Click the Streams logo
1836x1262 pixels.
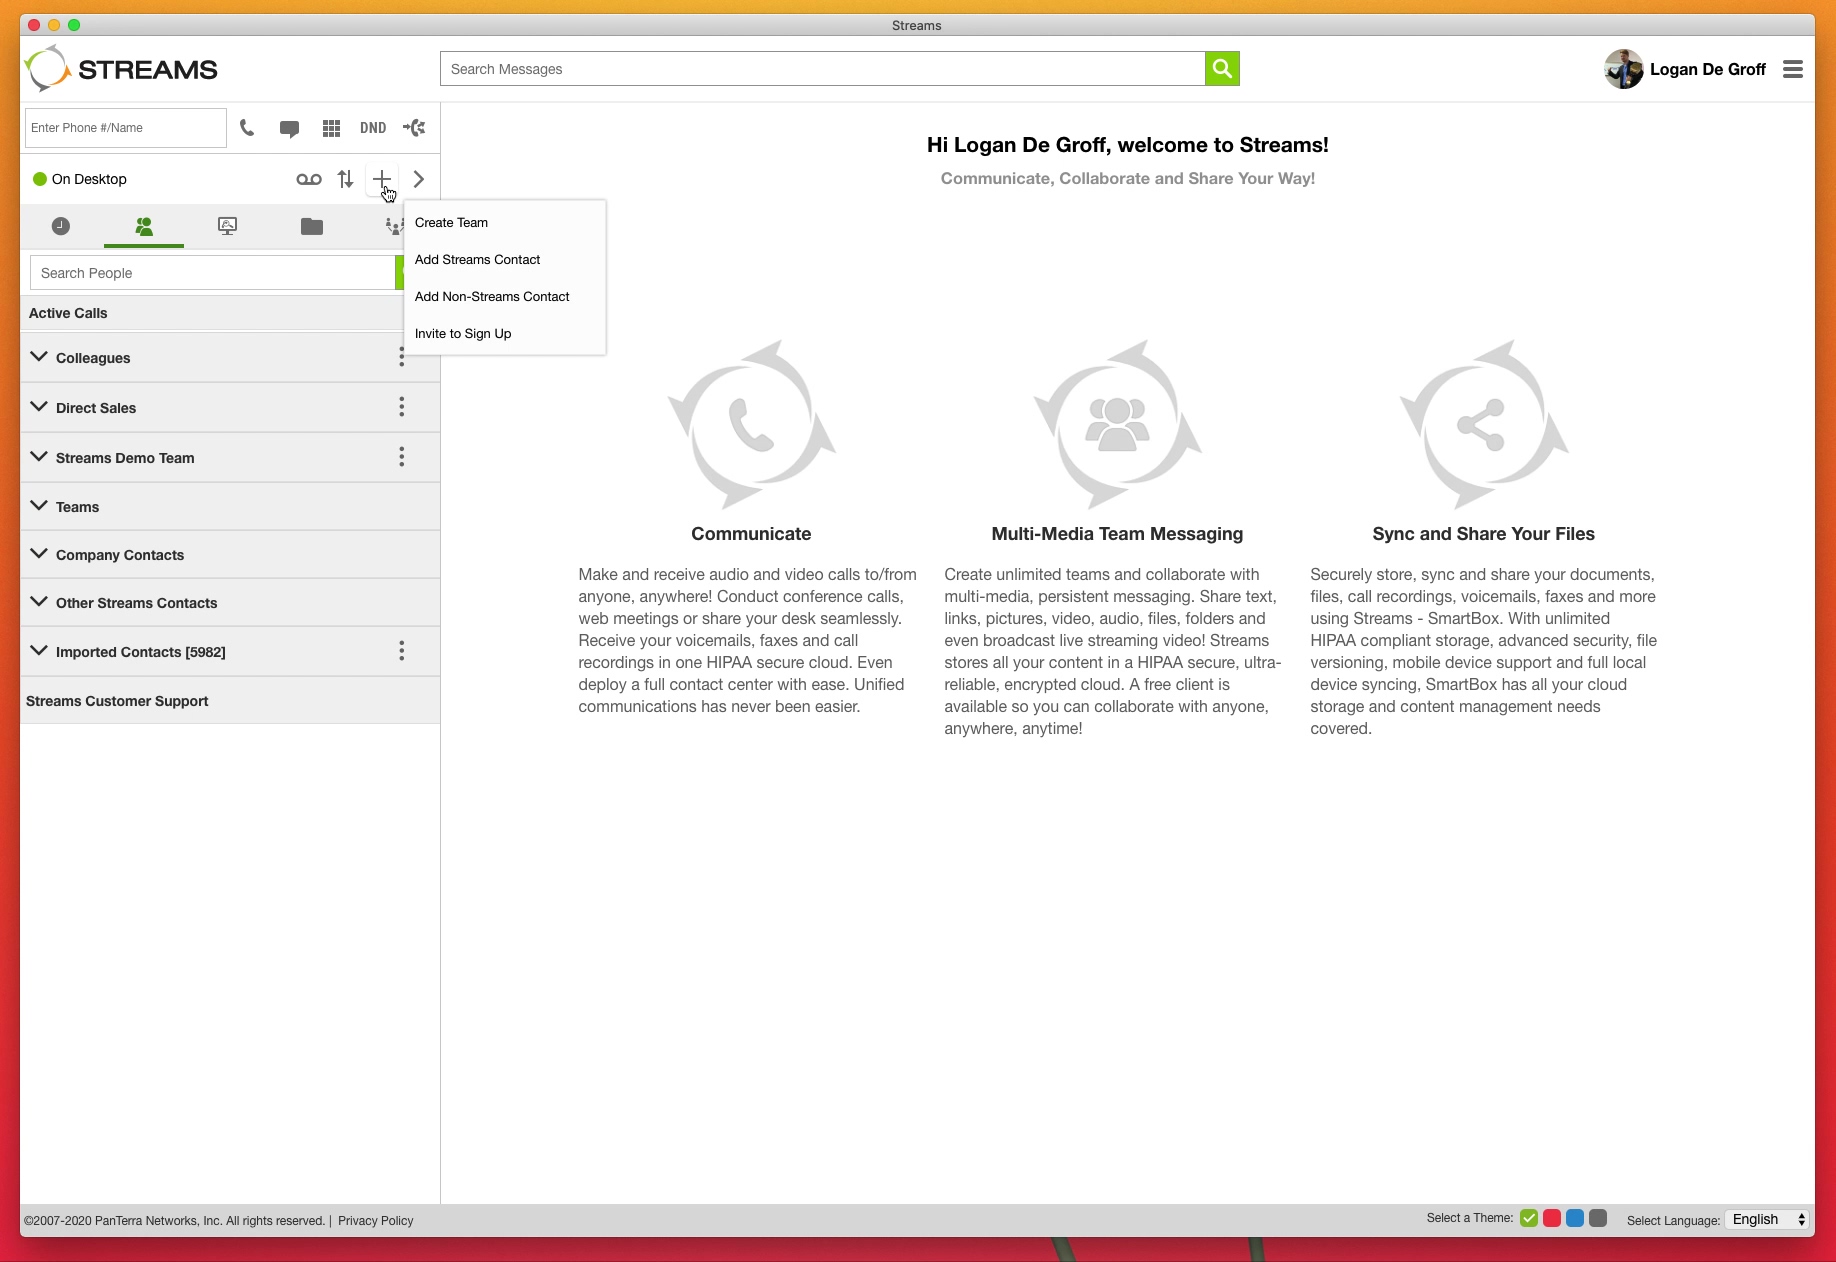122,69
